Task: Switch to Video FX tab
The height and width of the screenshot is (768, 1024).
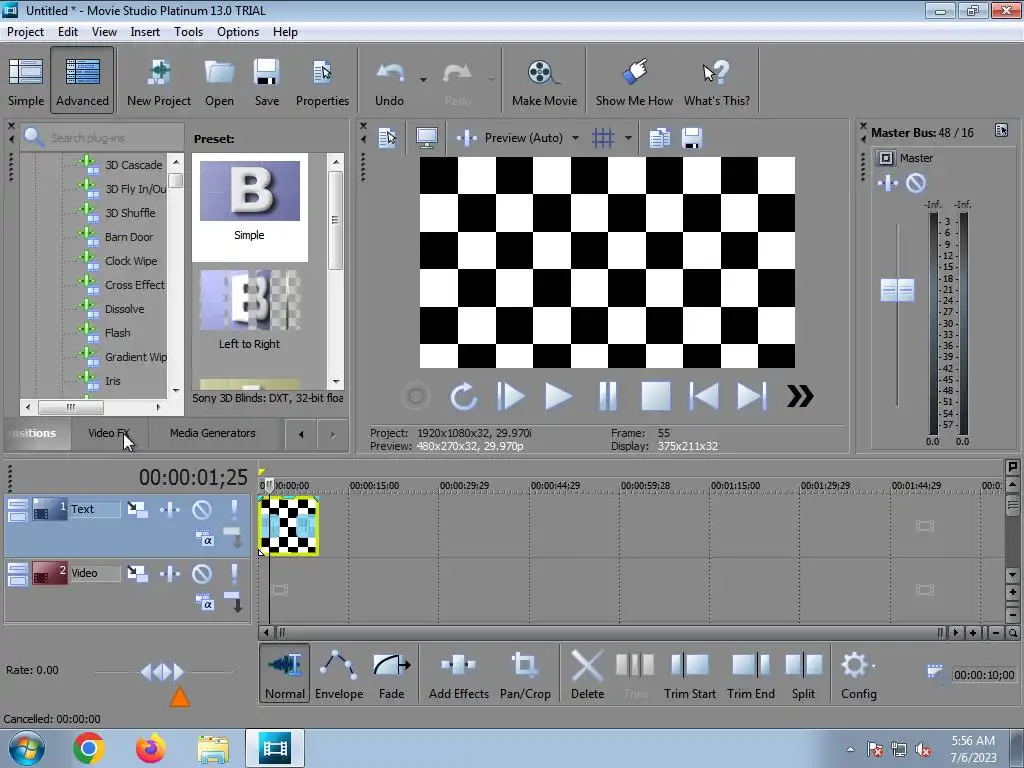Action: coord(109,433)
